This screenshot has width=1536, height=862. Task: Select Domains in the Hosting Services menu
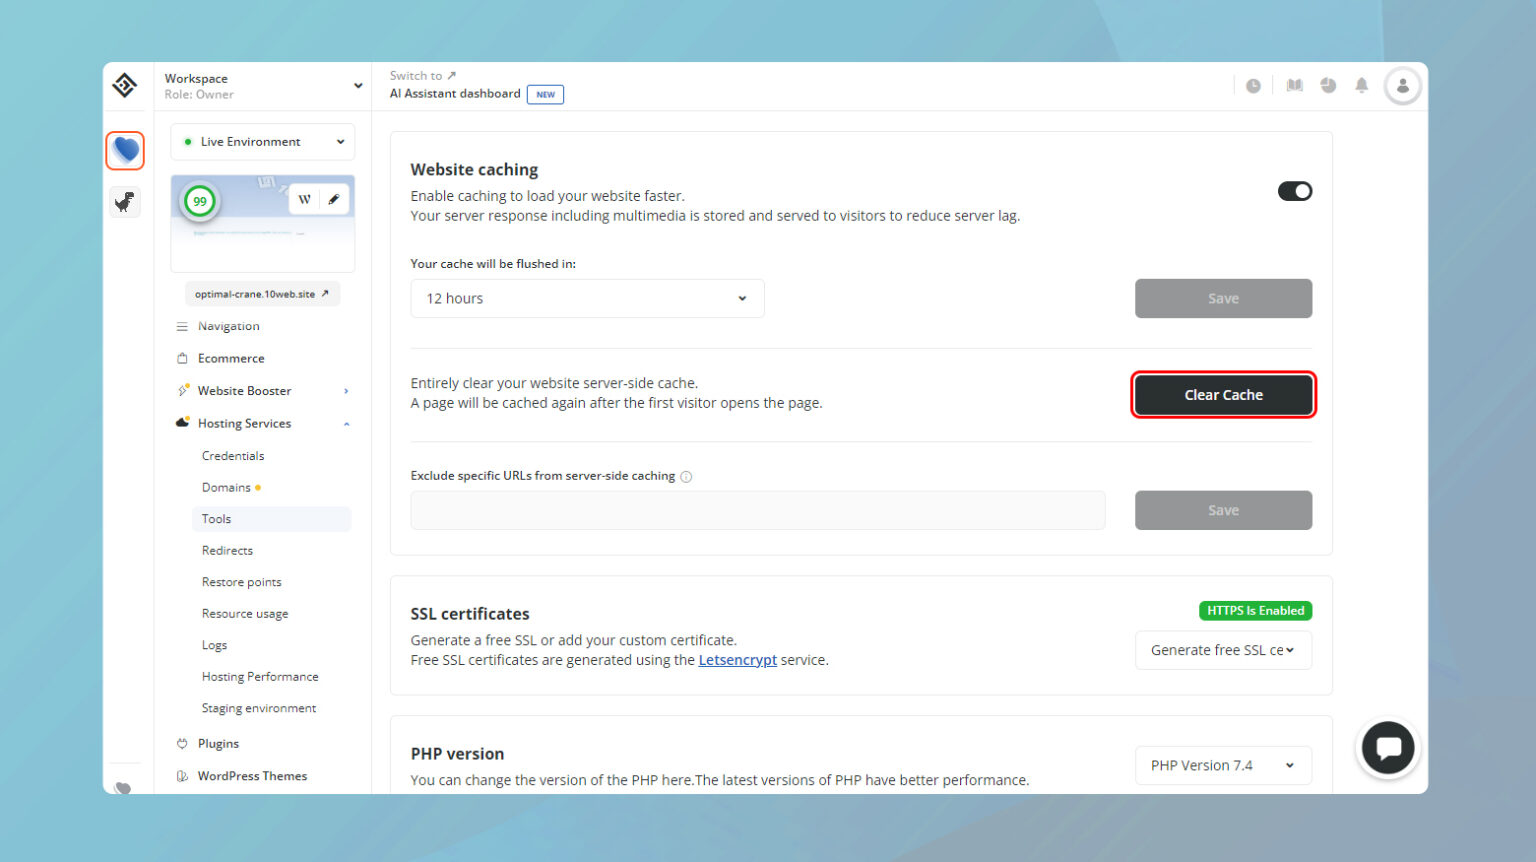pos(224,487)
